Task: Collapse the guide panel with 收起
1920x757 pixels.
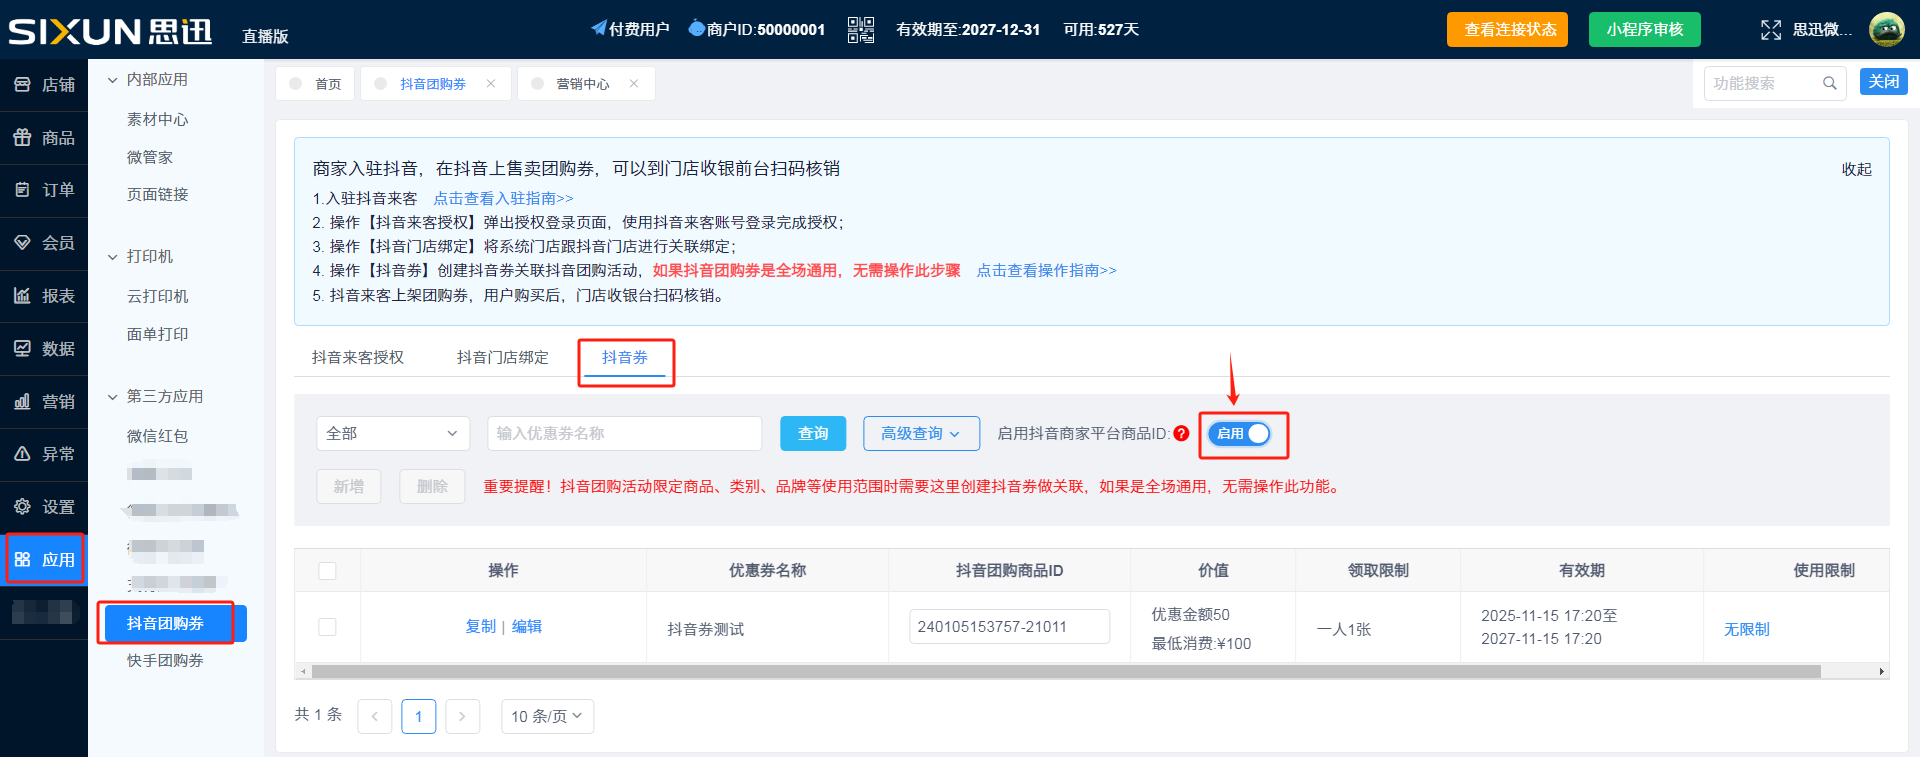Action: pos(1857,169)
